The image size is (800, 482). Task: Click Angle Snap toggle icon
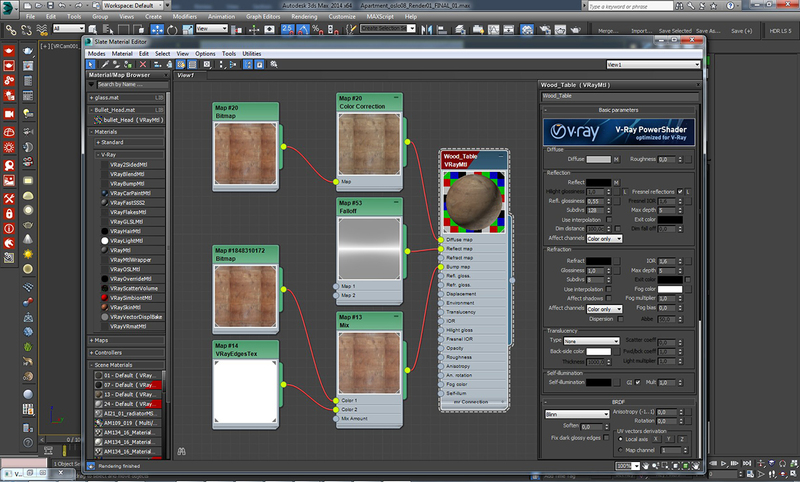coord(303,30)
